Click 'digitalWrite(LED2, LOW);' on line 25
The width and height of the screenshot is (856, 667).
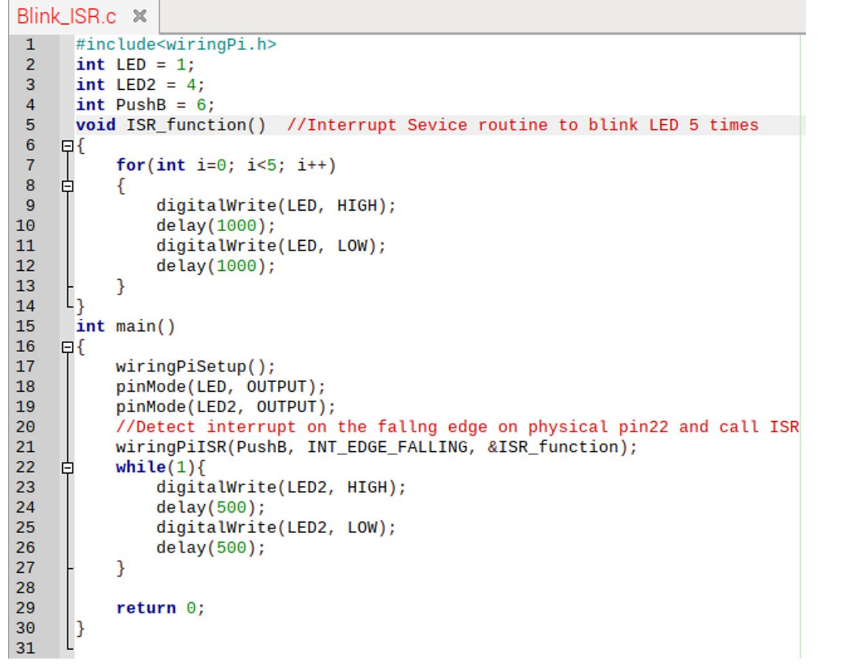click(x=276, y=527)
